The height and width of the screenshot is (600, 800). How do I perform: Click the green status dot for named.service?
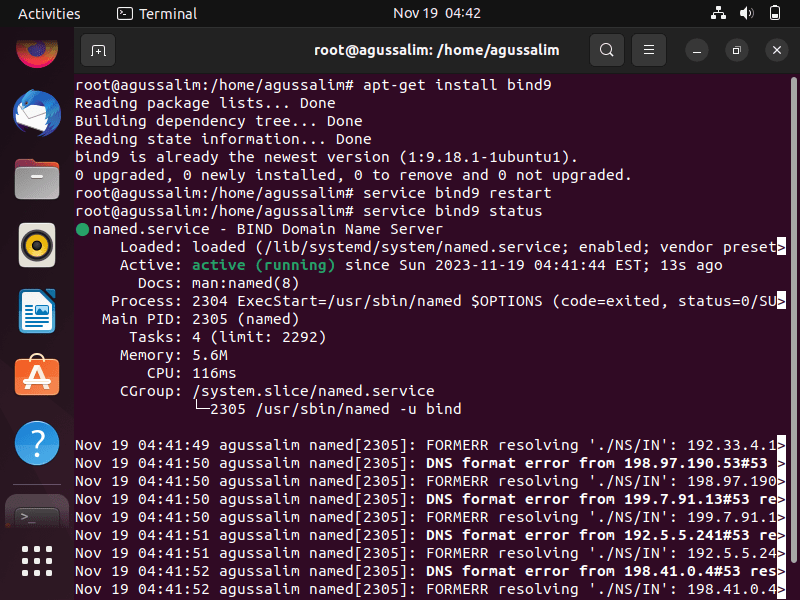click(82, 230)
